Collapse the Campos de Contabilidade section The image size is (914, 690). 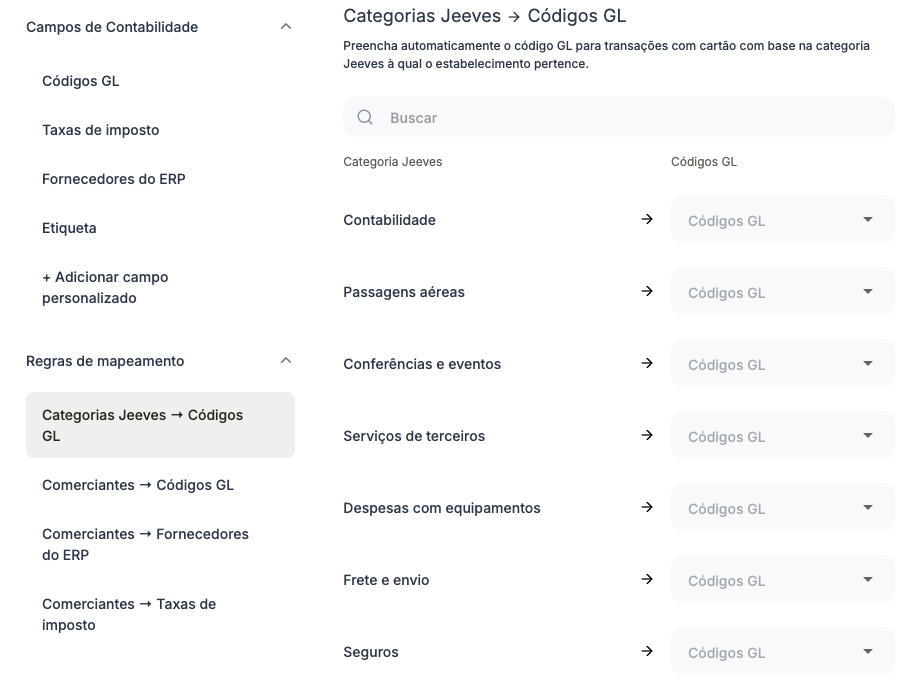[286, 27]
